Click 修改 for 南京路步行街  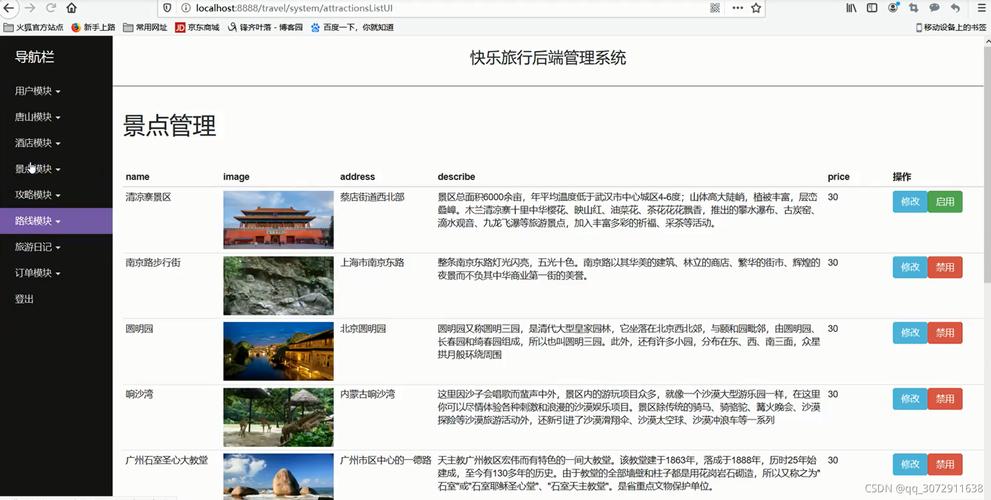point(910,267)
